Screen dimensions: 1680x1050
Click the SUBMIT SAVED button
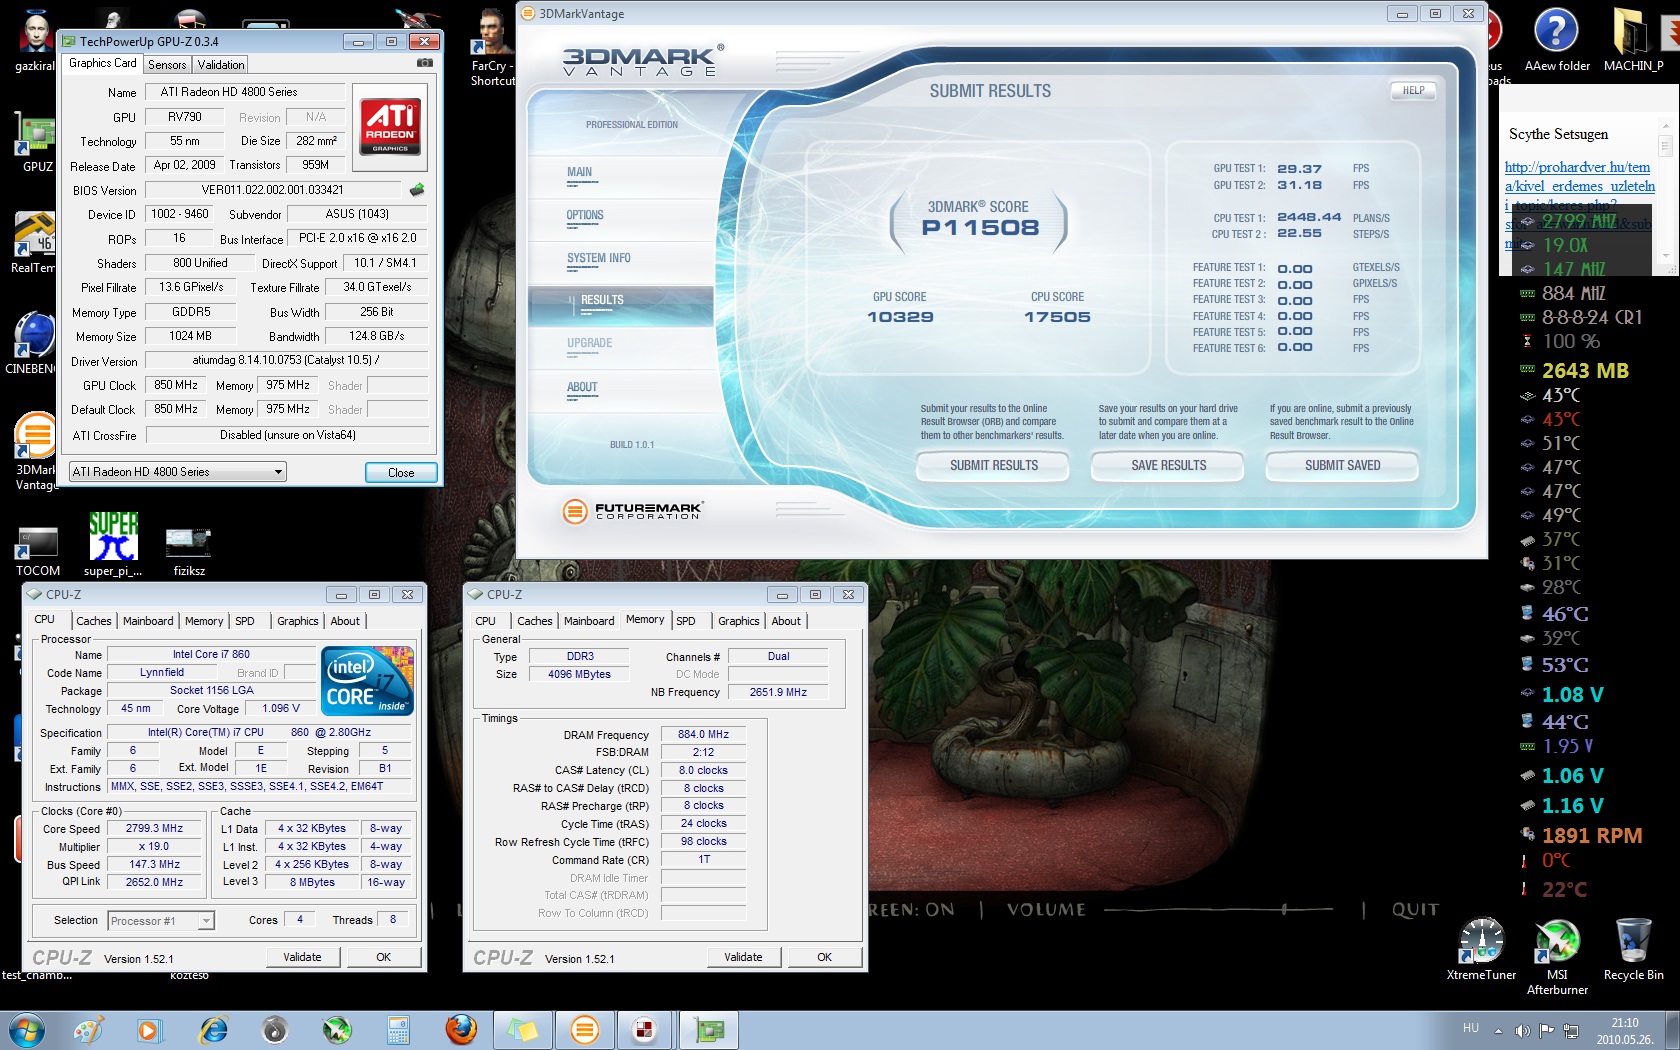(x=1342, y=466)
